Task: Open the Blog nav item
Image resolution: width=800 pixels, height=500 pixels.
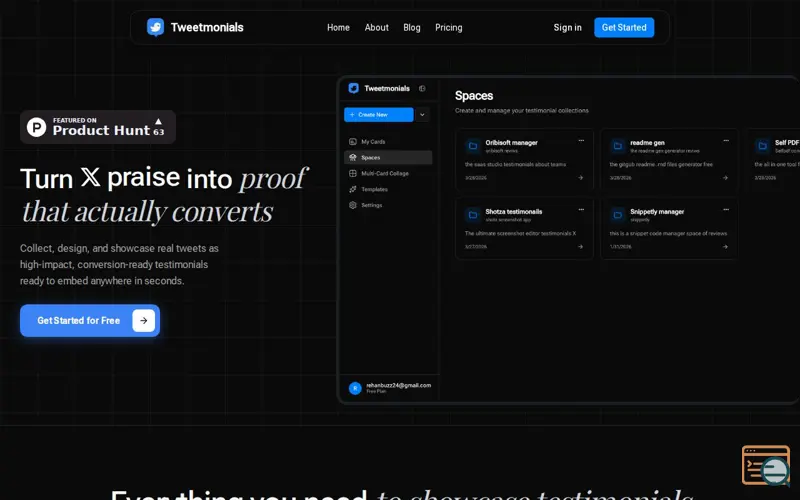Action: pyautogui.click(x=412, y=28)
